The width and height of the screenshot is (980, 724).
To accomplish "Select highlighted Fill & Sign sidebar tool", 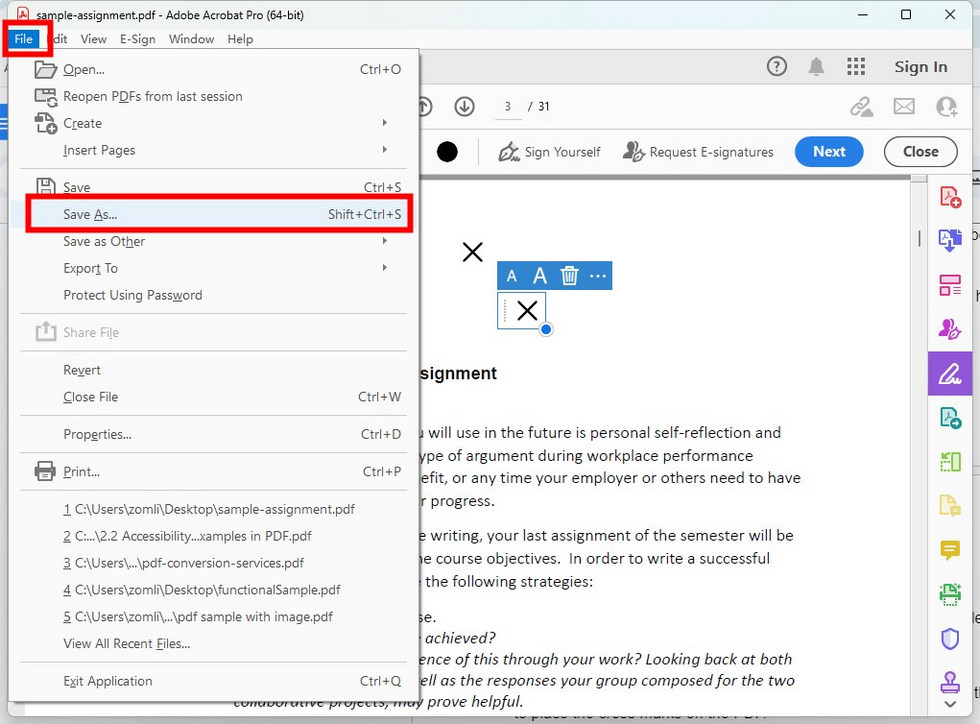I will pyautogui.click(x=950, y=374).
